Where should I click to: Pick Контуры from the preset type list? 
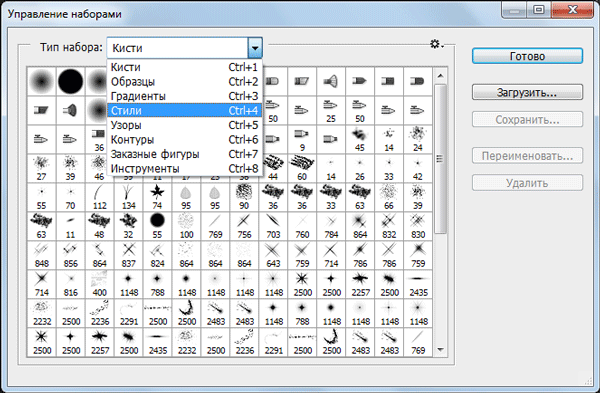tap(184, 140)
